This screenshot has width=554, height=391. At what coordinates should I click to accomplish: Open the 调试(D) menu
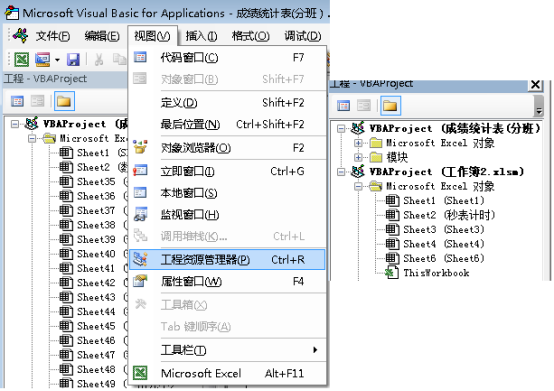pos(303,36)
